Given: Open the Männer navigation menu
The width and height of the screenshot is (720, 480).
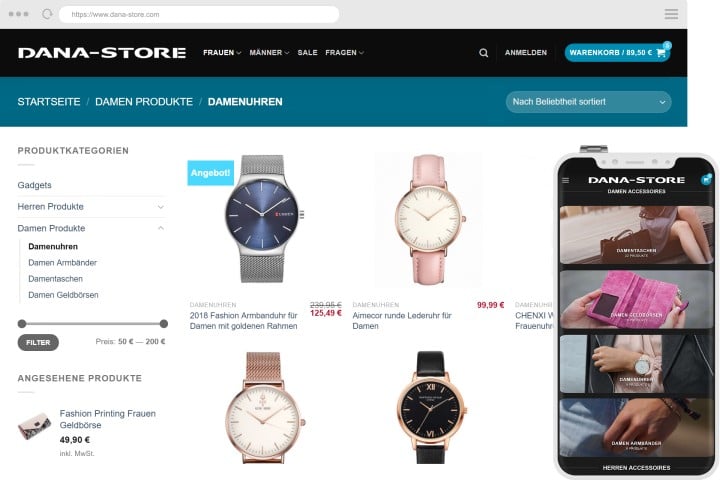Looking at the screenshot, I should pyautogui.click(x=269, y=53).
